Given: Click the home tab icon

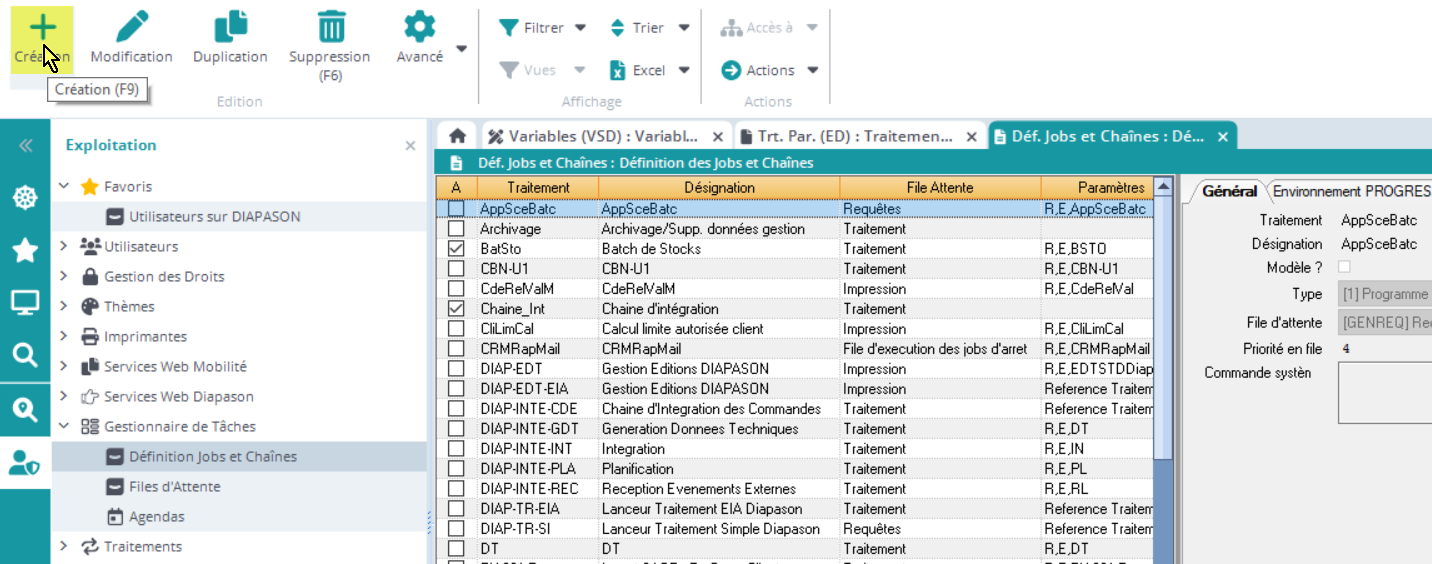Looking at the screenshot, I should (457, 136).
